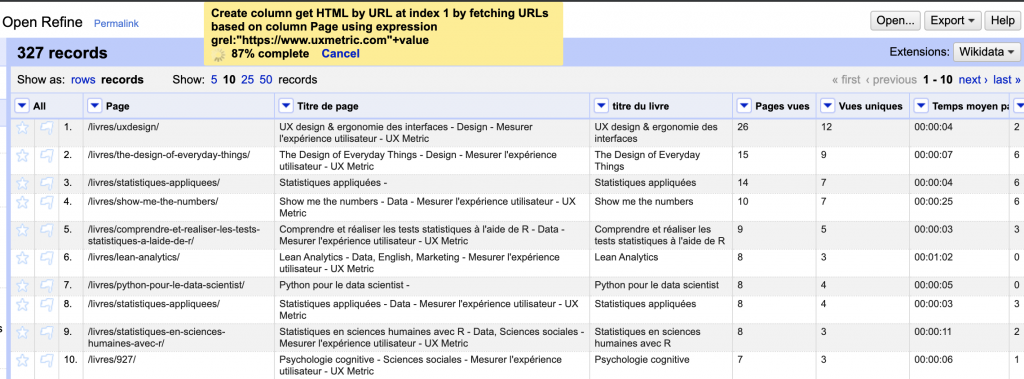Screen dimensions: 1024x379
Task: Open the Pages vues column menu
Action: click(x=744, y=106)
